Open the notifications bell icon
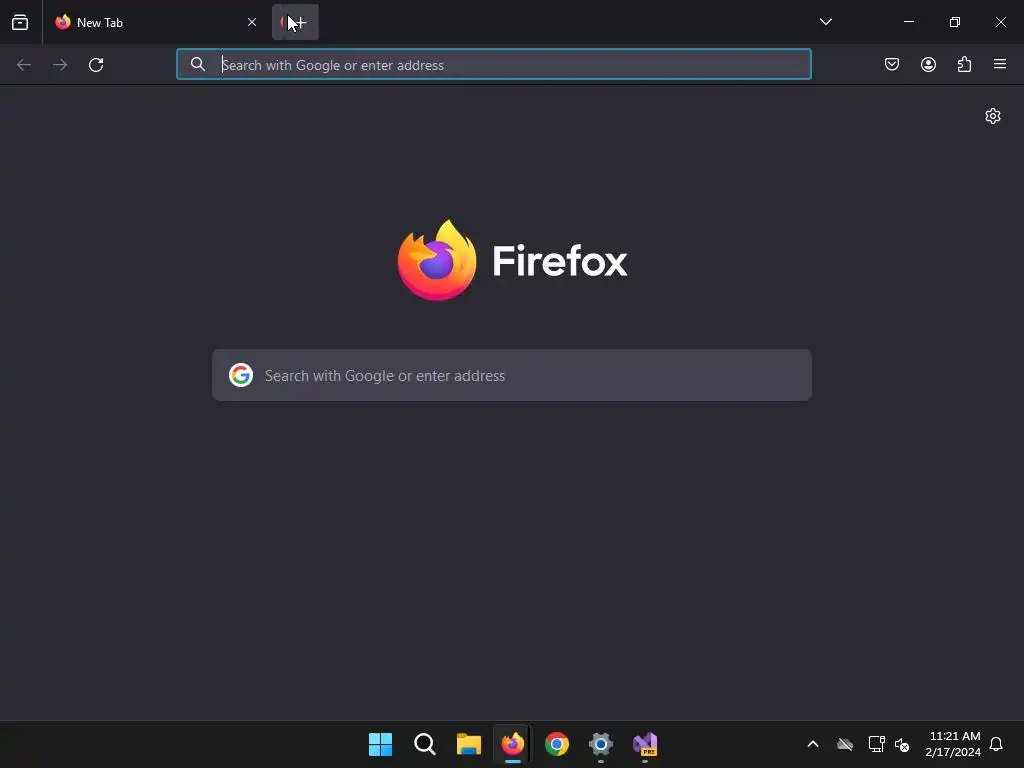 [x=997, y=744]
